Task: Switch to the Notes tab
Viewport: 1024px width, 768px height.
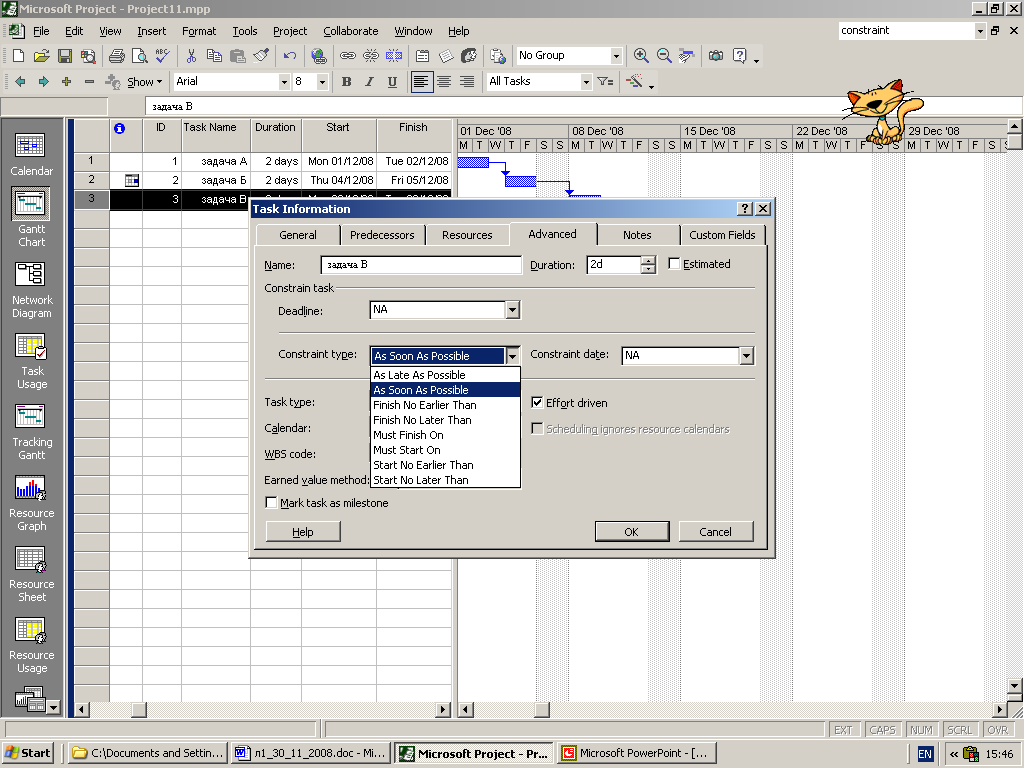Action: pyautogui.click(x=637, y=235)
